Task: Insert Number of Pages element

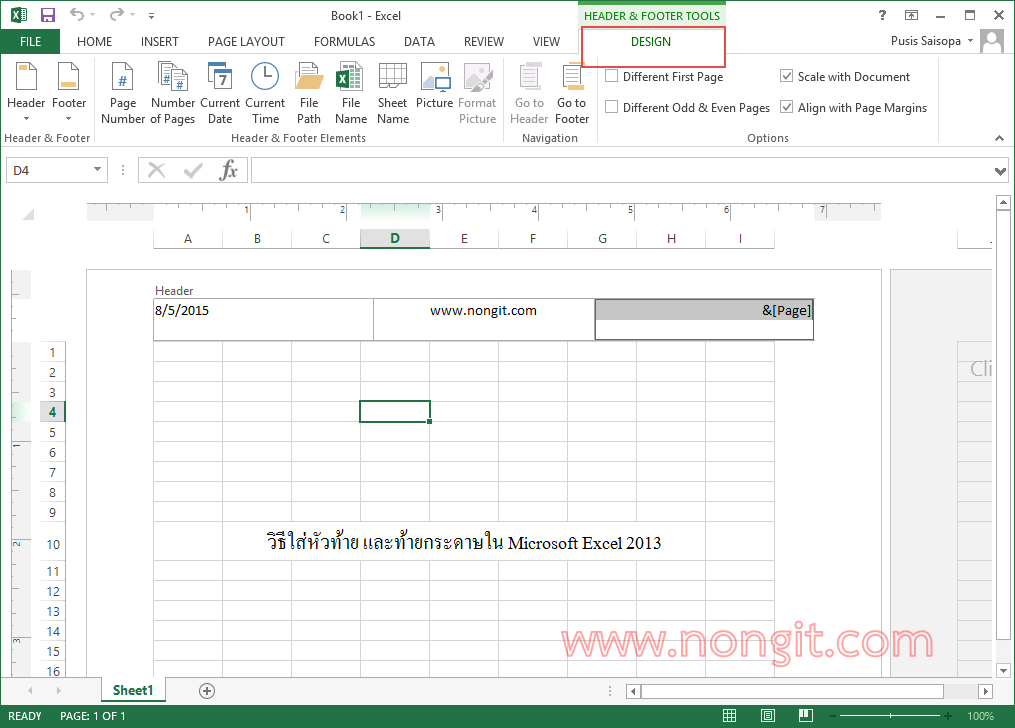Action: tap(173, 93)
